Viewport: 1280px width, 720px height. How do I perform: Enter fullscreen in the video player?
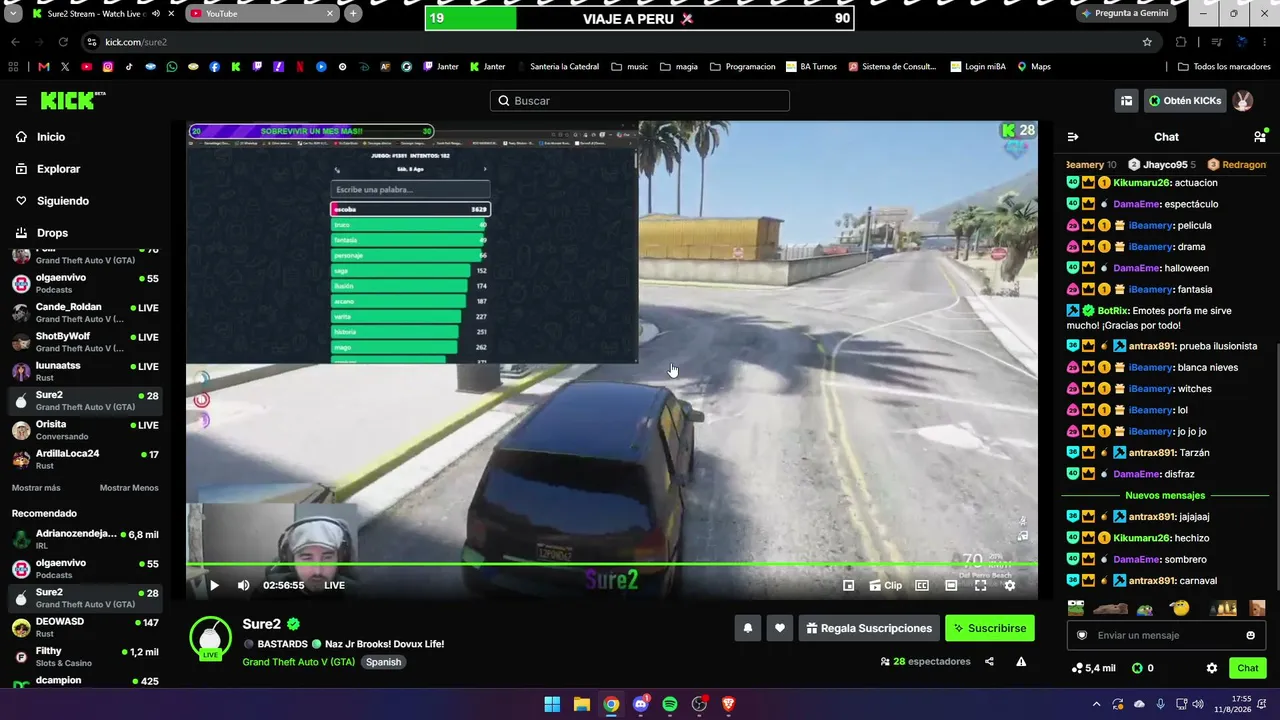click(981, 585)
